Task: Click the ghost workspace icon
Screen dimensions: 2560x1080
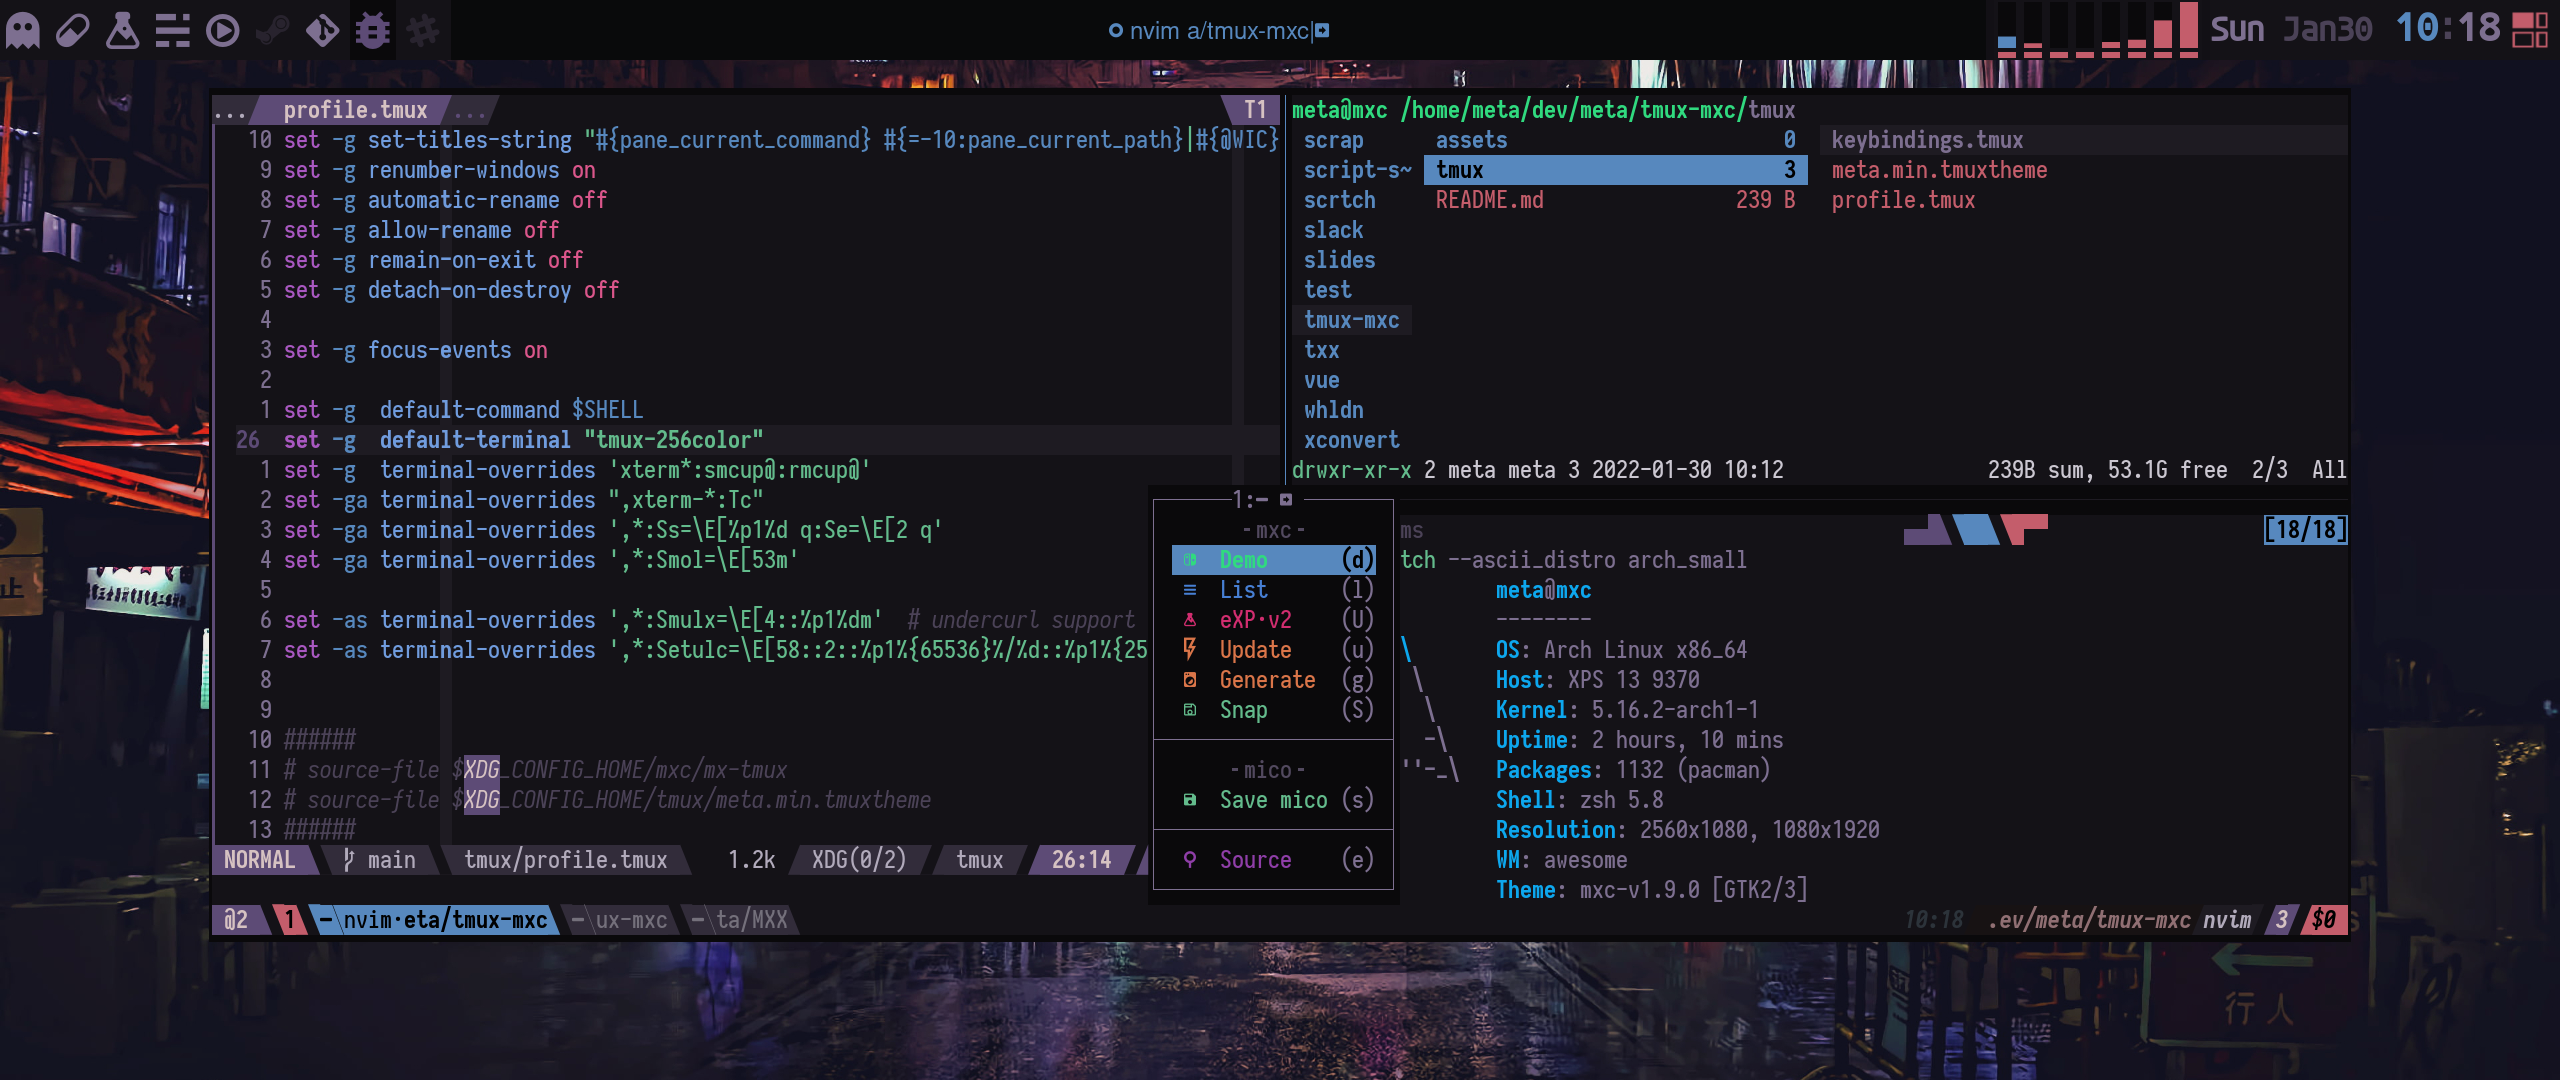Action: point(23,30)
